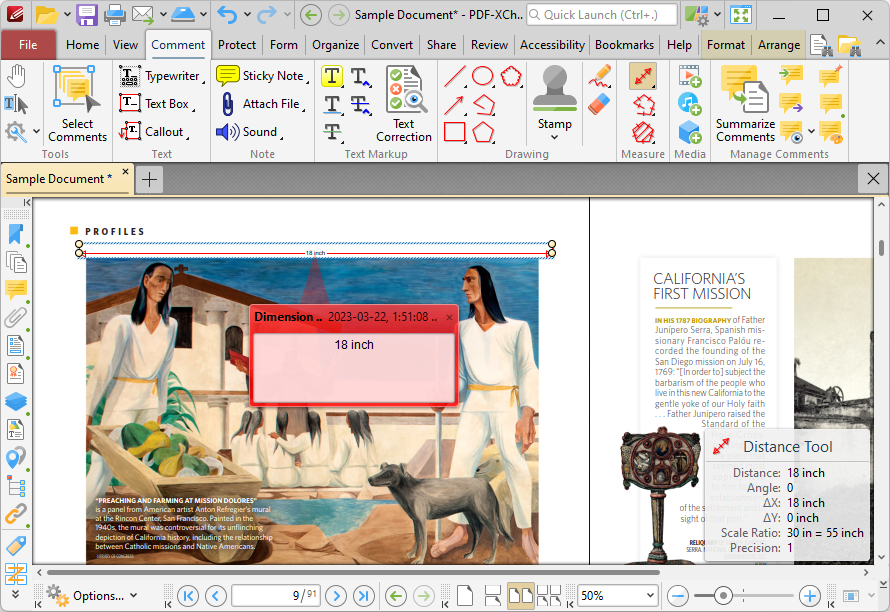Go to the last page
The width and height of the screenshot is (890, 612).
pos(363,596)
